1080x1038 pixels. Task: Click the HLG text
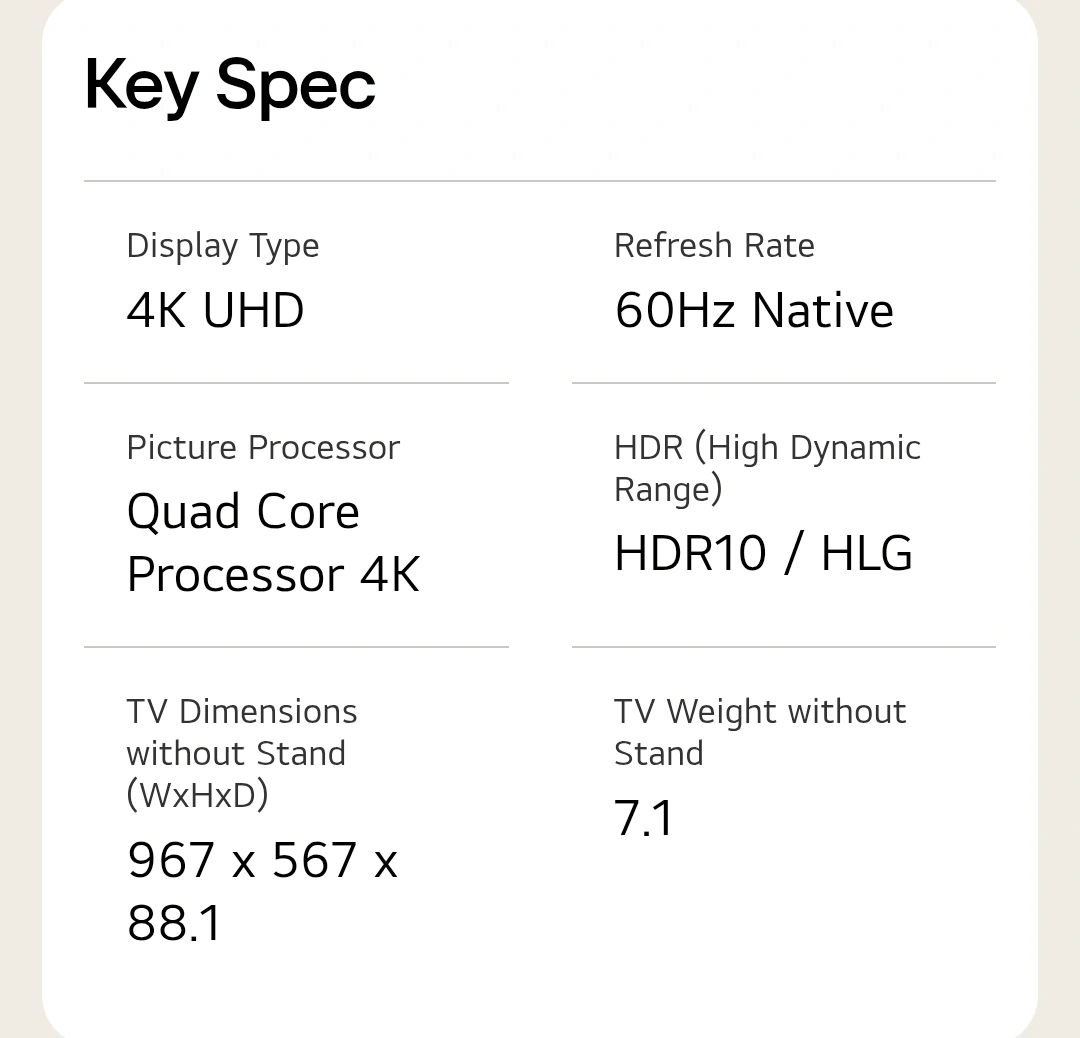pos(867,553)
